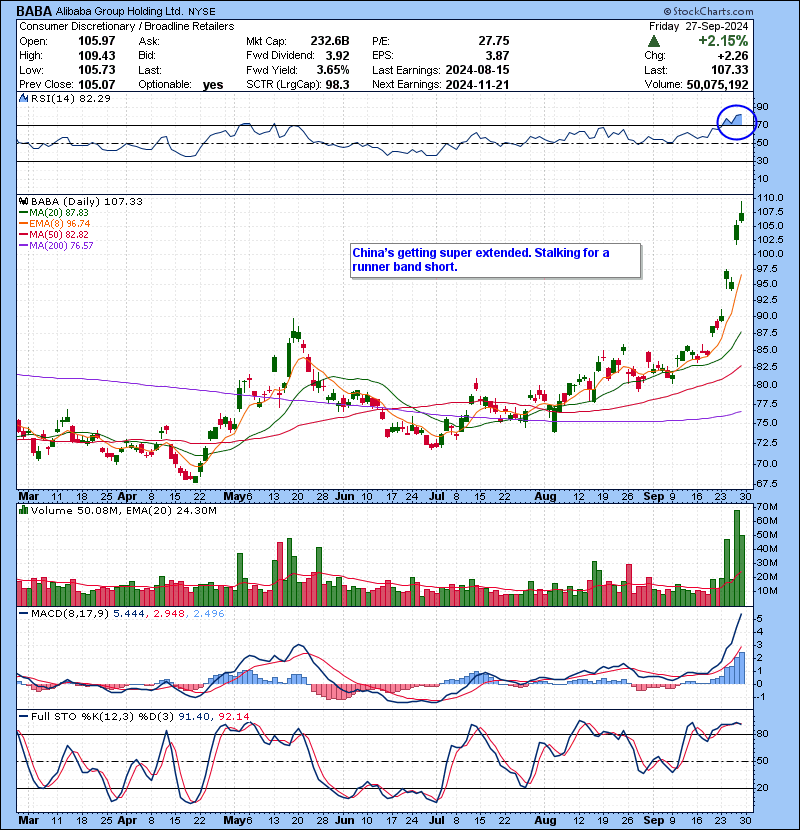Click the Last price value 107.33 in header
Screen dimensions: 800x830
coord(730,70)
